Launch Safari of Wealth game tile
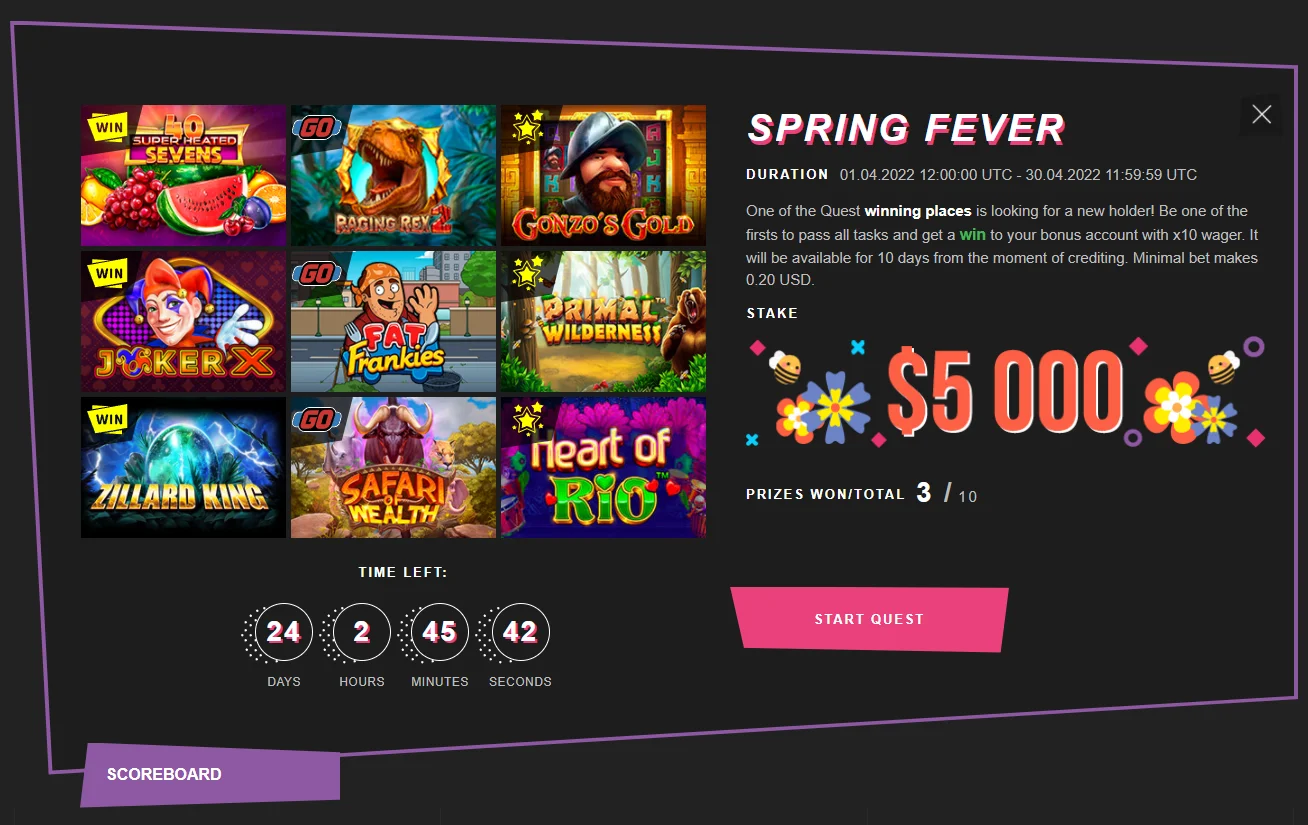Image resolution: width=1308 pixels, height=825 pixels. coord(394,467)
